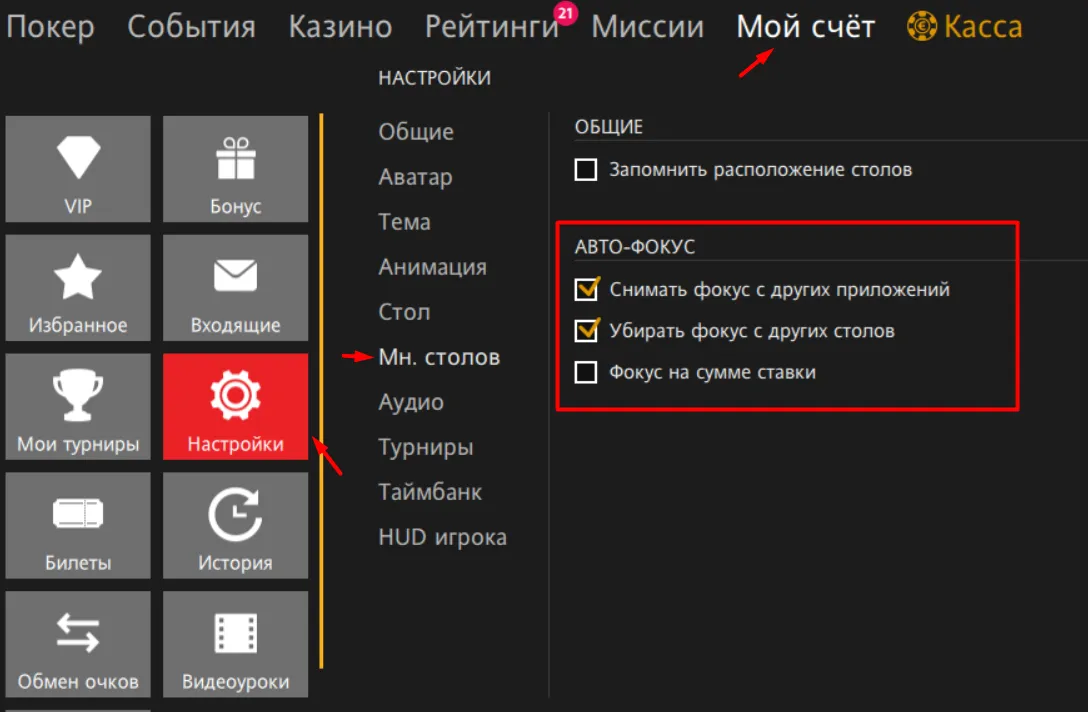Open Входящие envelope tile
1088x712 pixels.
[x=235, y=287]
